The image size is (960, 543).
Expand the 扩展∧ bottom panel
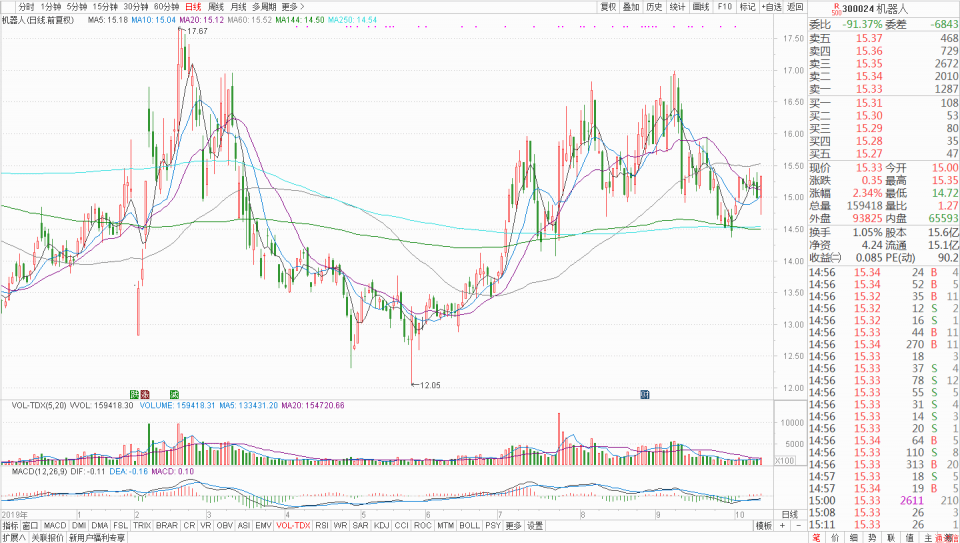tap(14, 538)
